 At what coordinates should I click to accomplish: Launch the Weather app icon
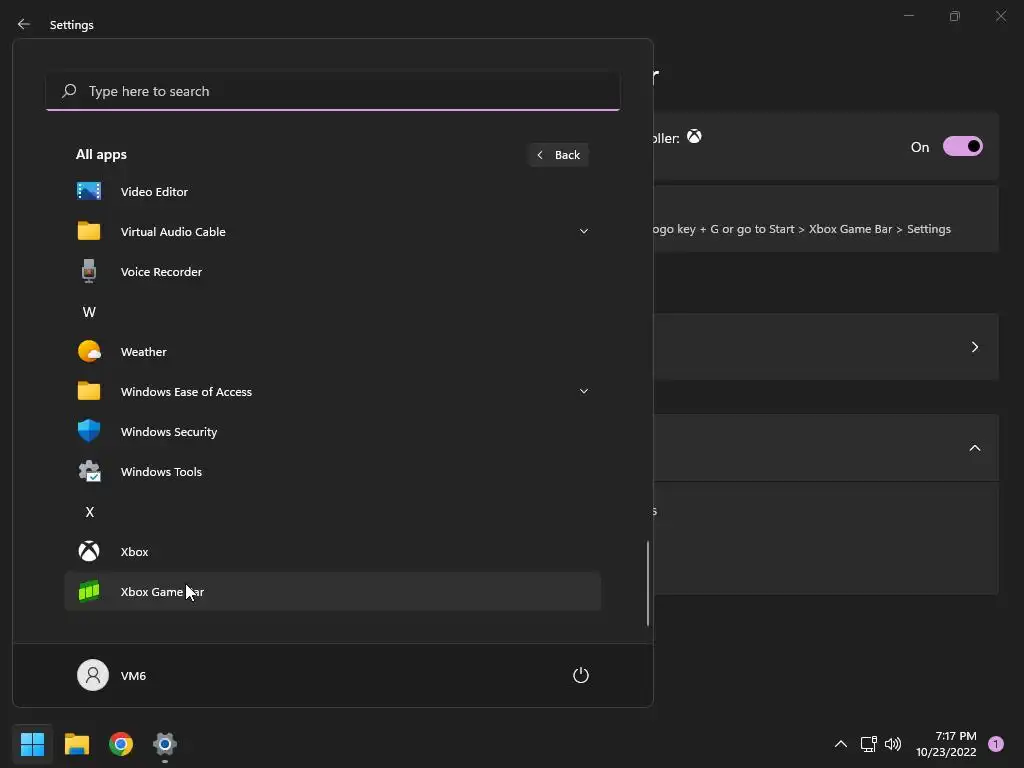tap(89, 351)
